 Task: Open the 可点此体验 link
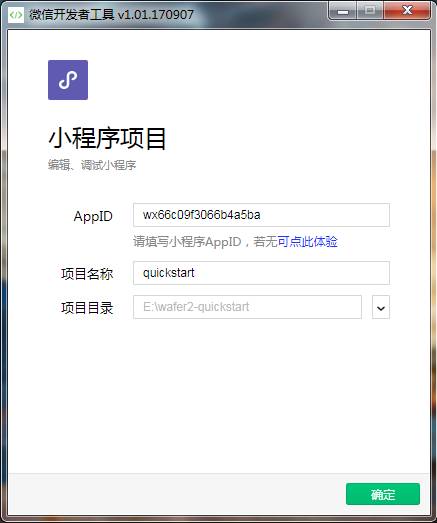coord(307,241)
